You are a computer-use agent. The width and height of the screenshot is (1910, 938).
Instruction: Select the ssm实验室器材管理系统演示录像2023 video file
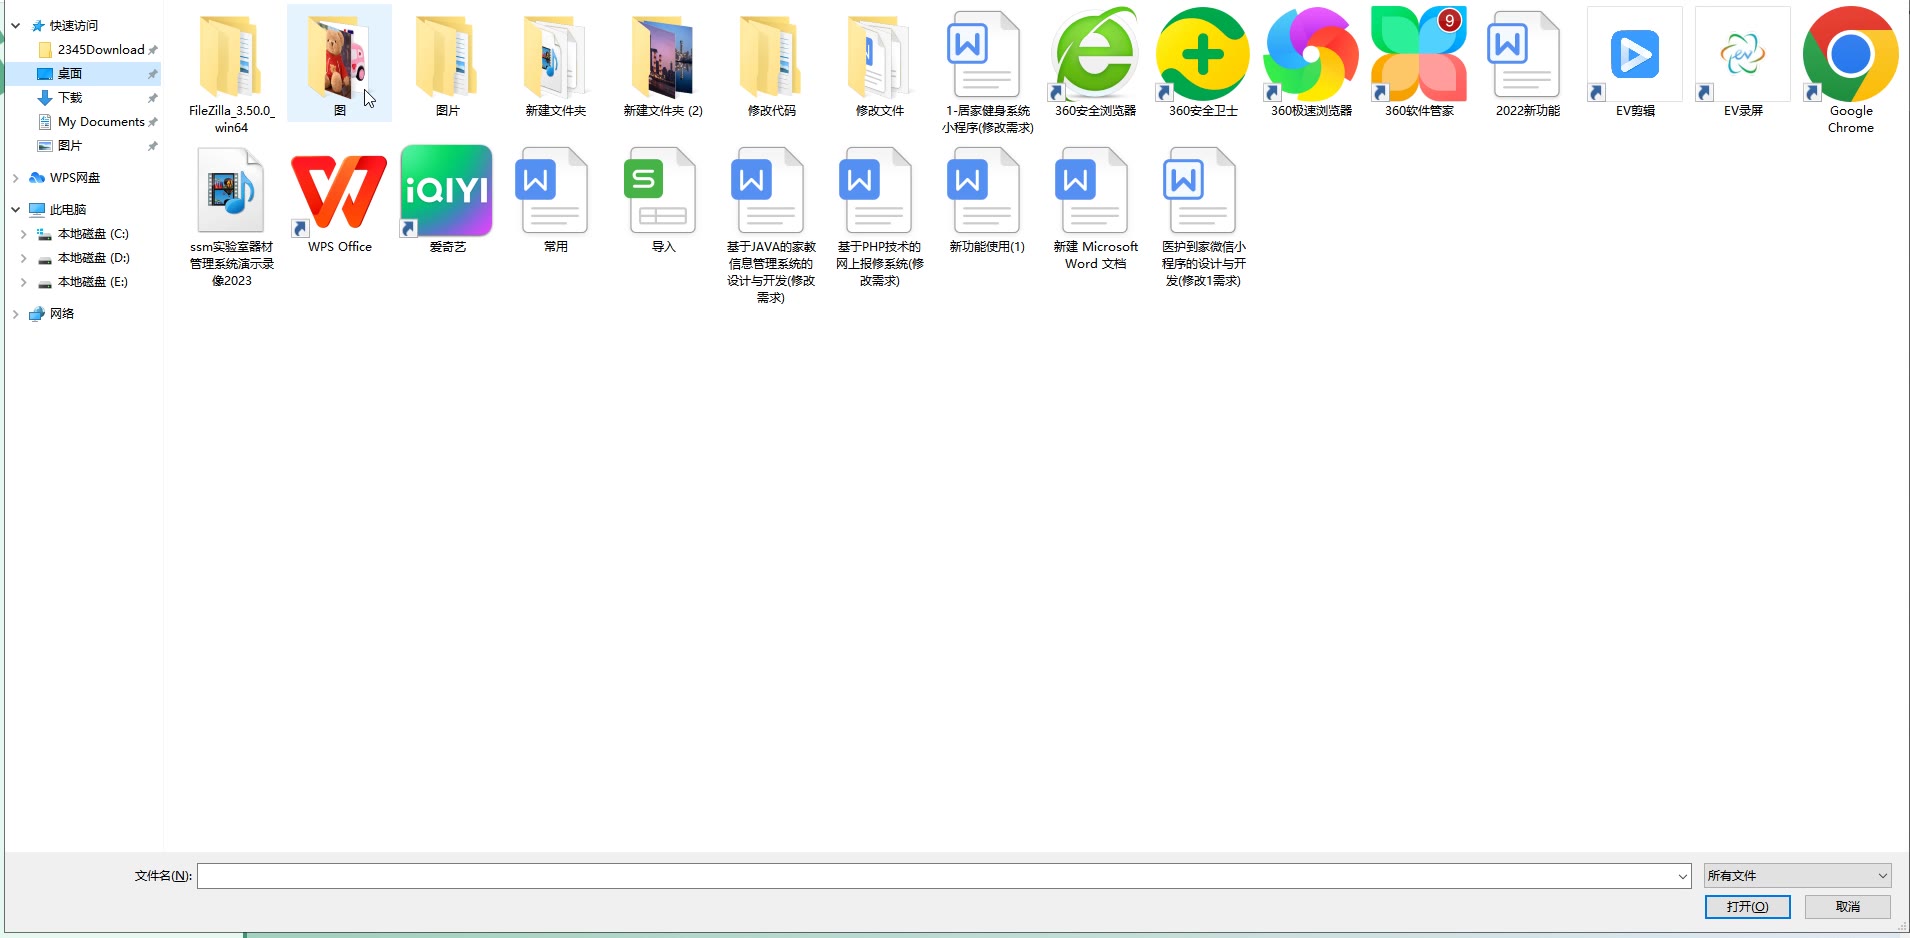pyautogui.click(x=231, y=217)
